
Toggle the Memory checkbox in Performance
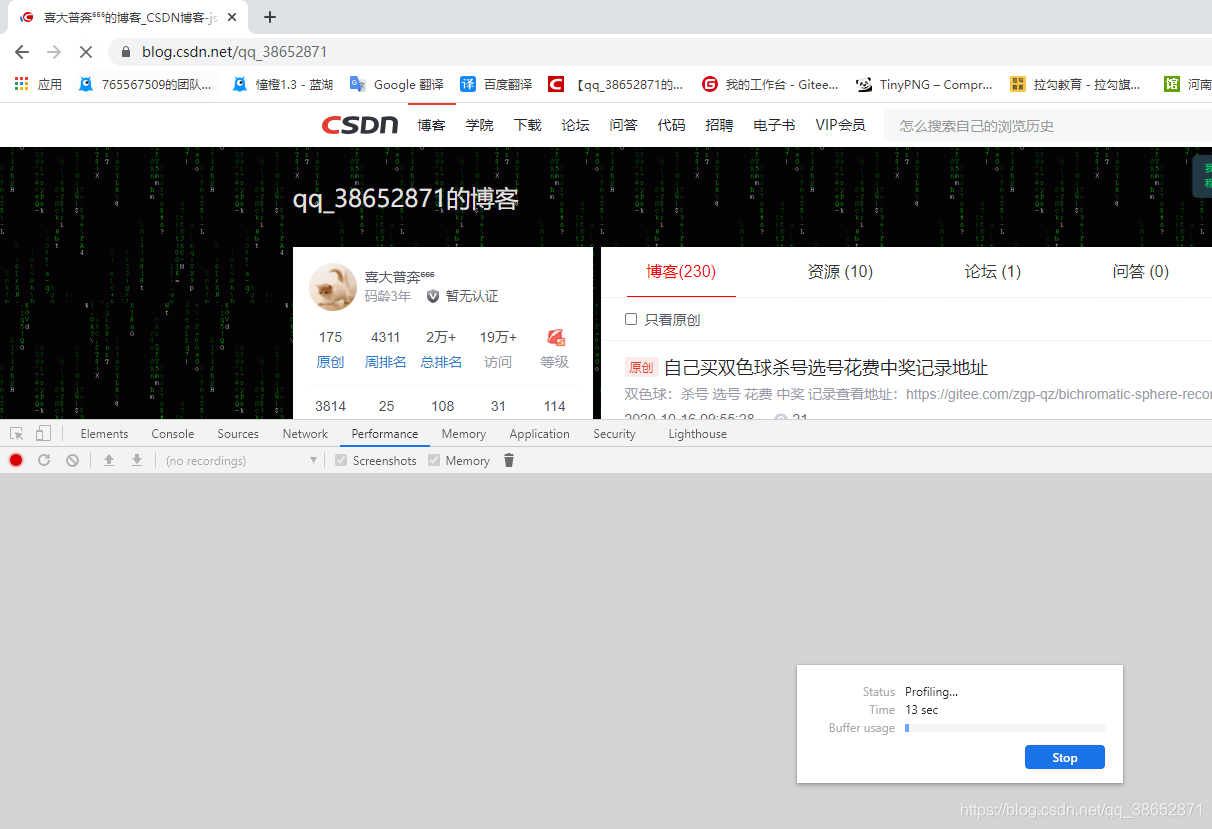point(434,460)
